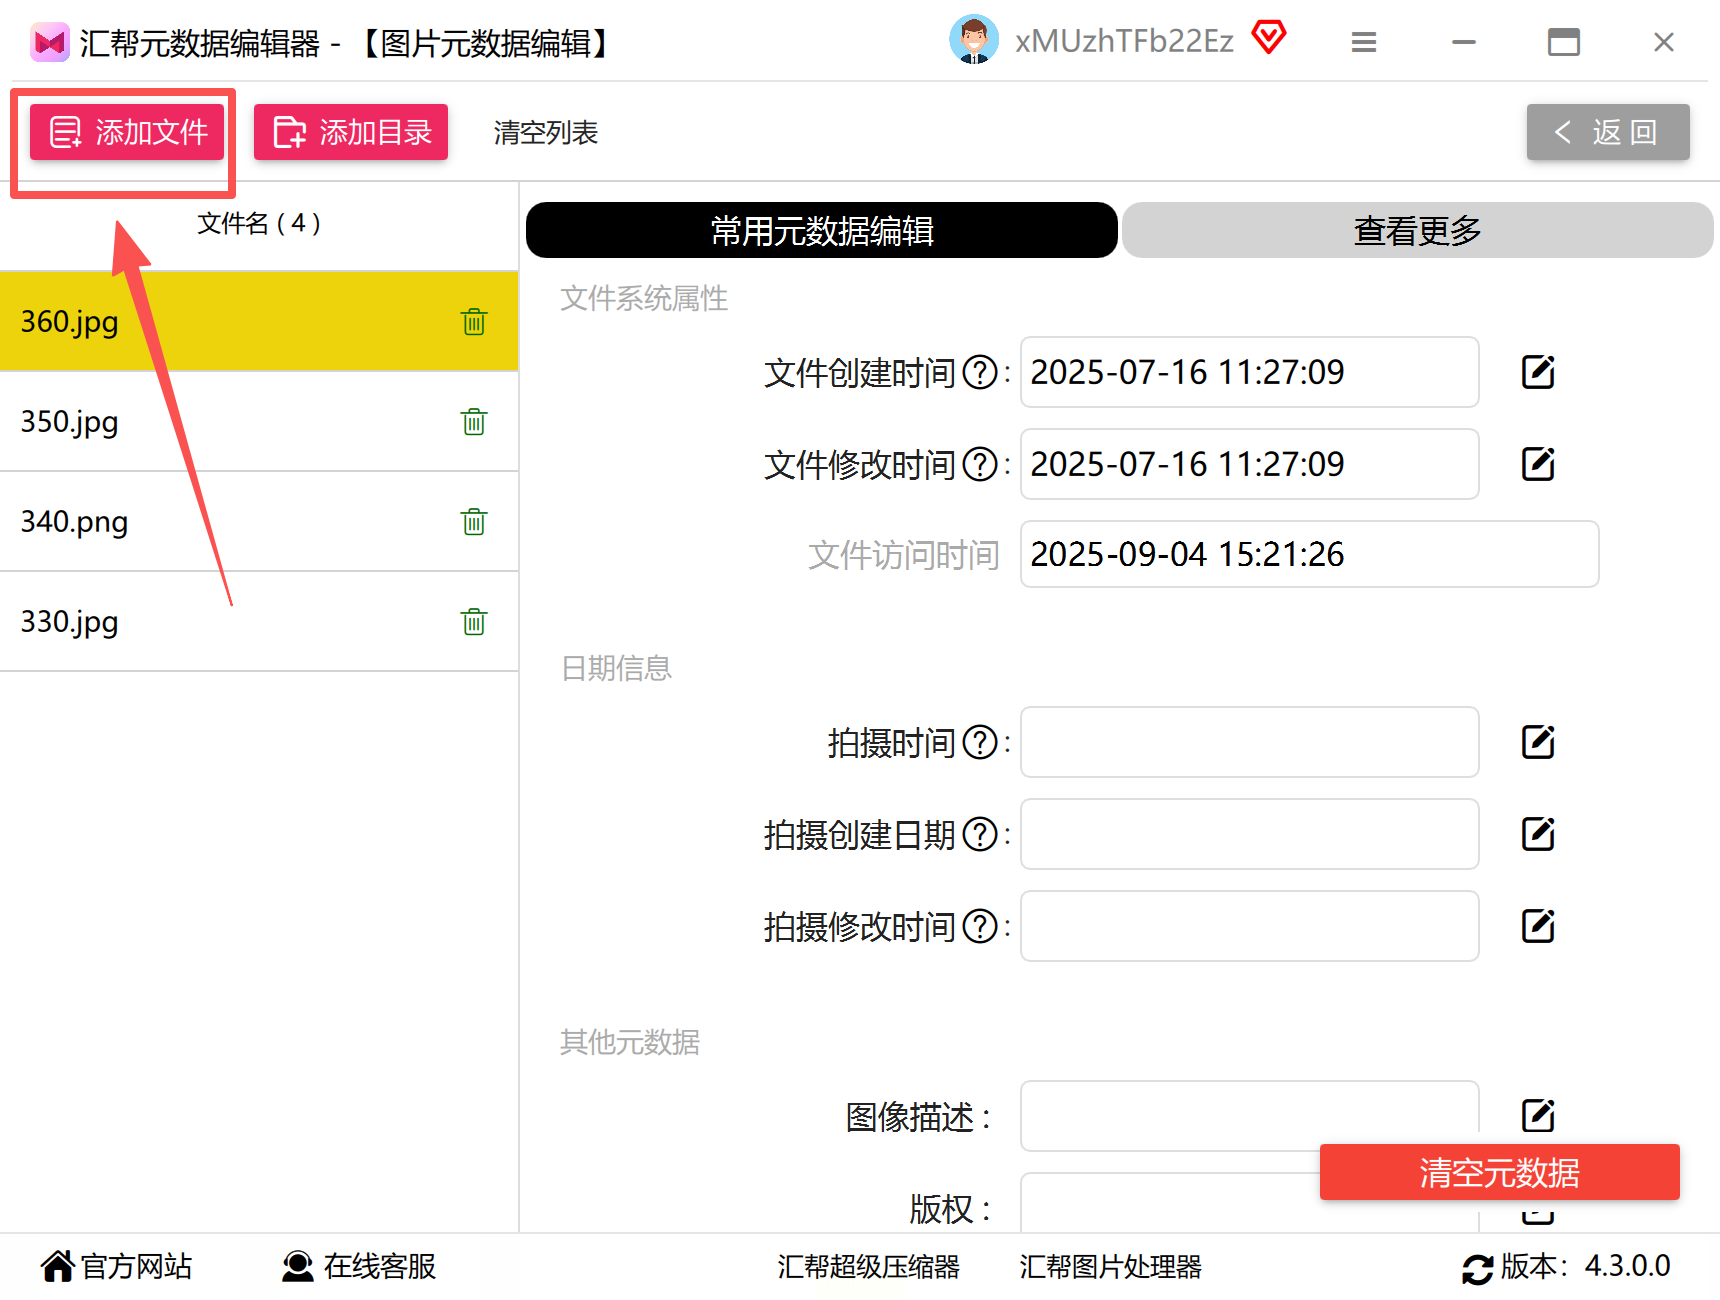This screenshot has width=1720, height=1300.
Task: Select the 常用元数据编辑 tab
Action: coord(822,230)
